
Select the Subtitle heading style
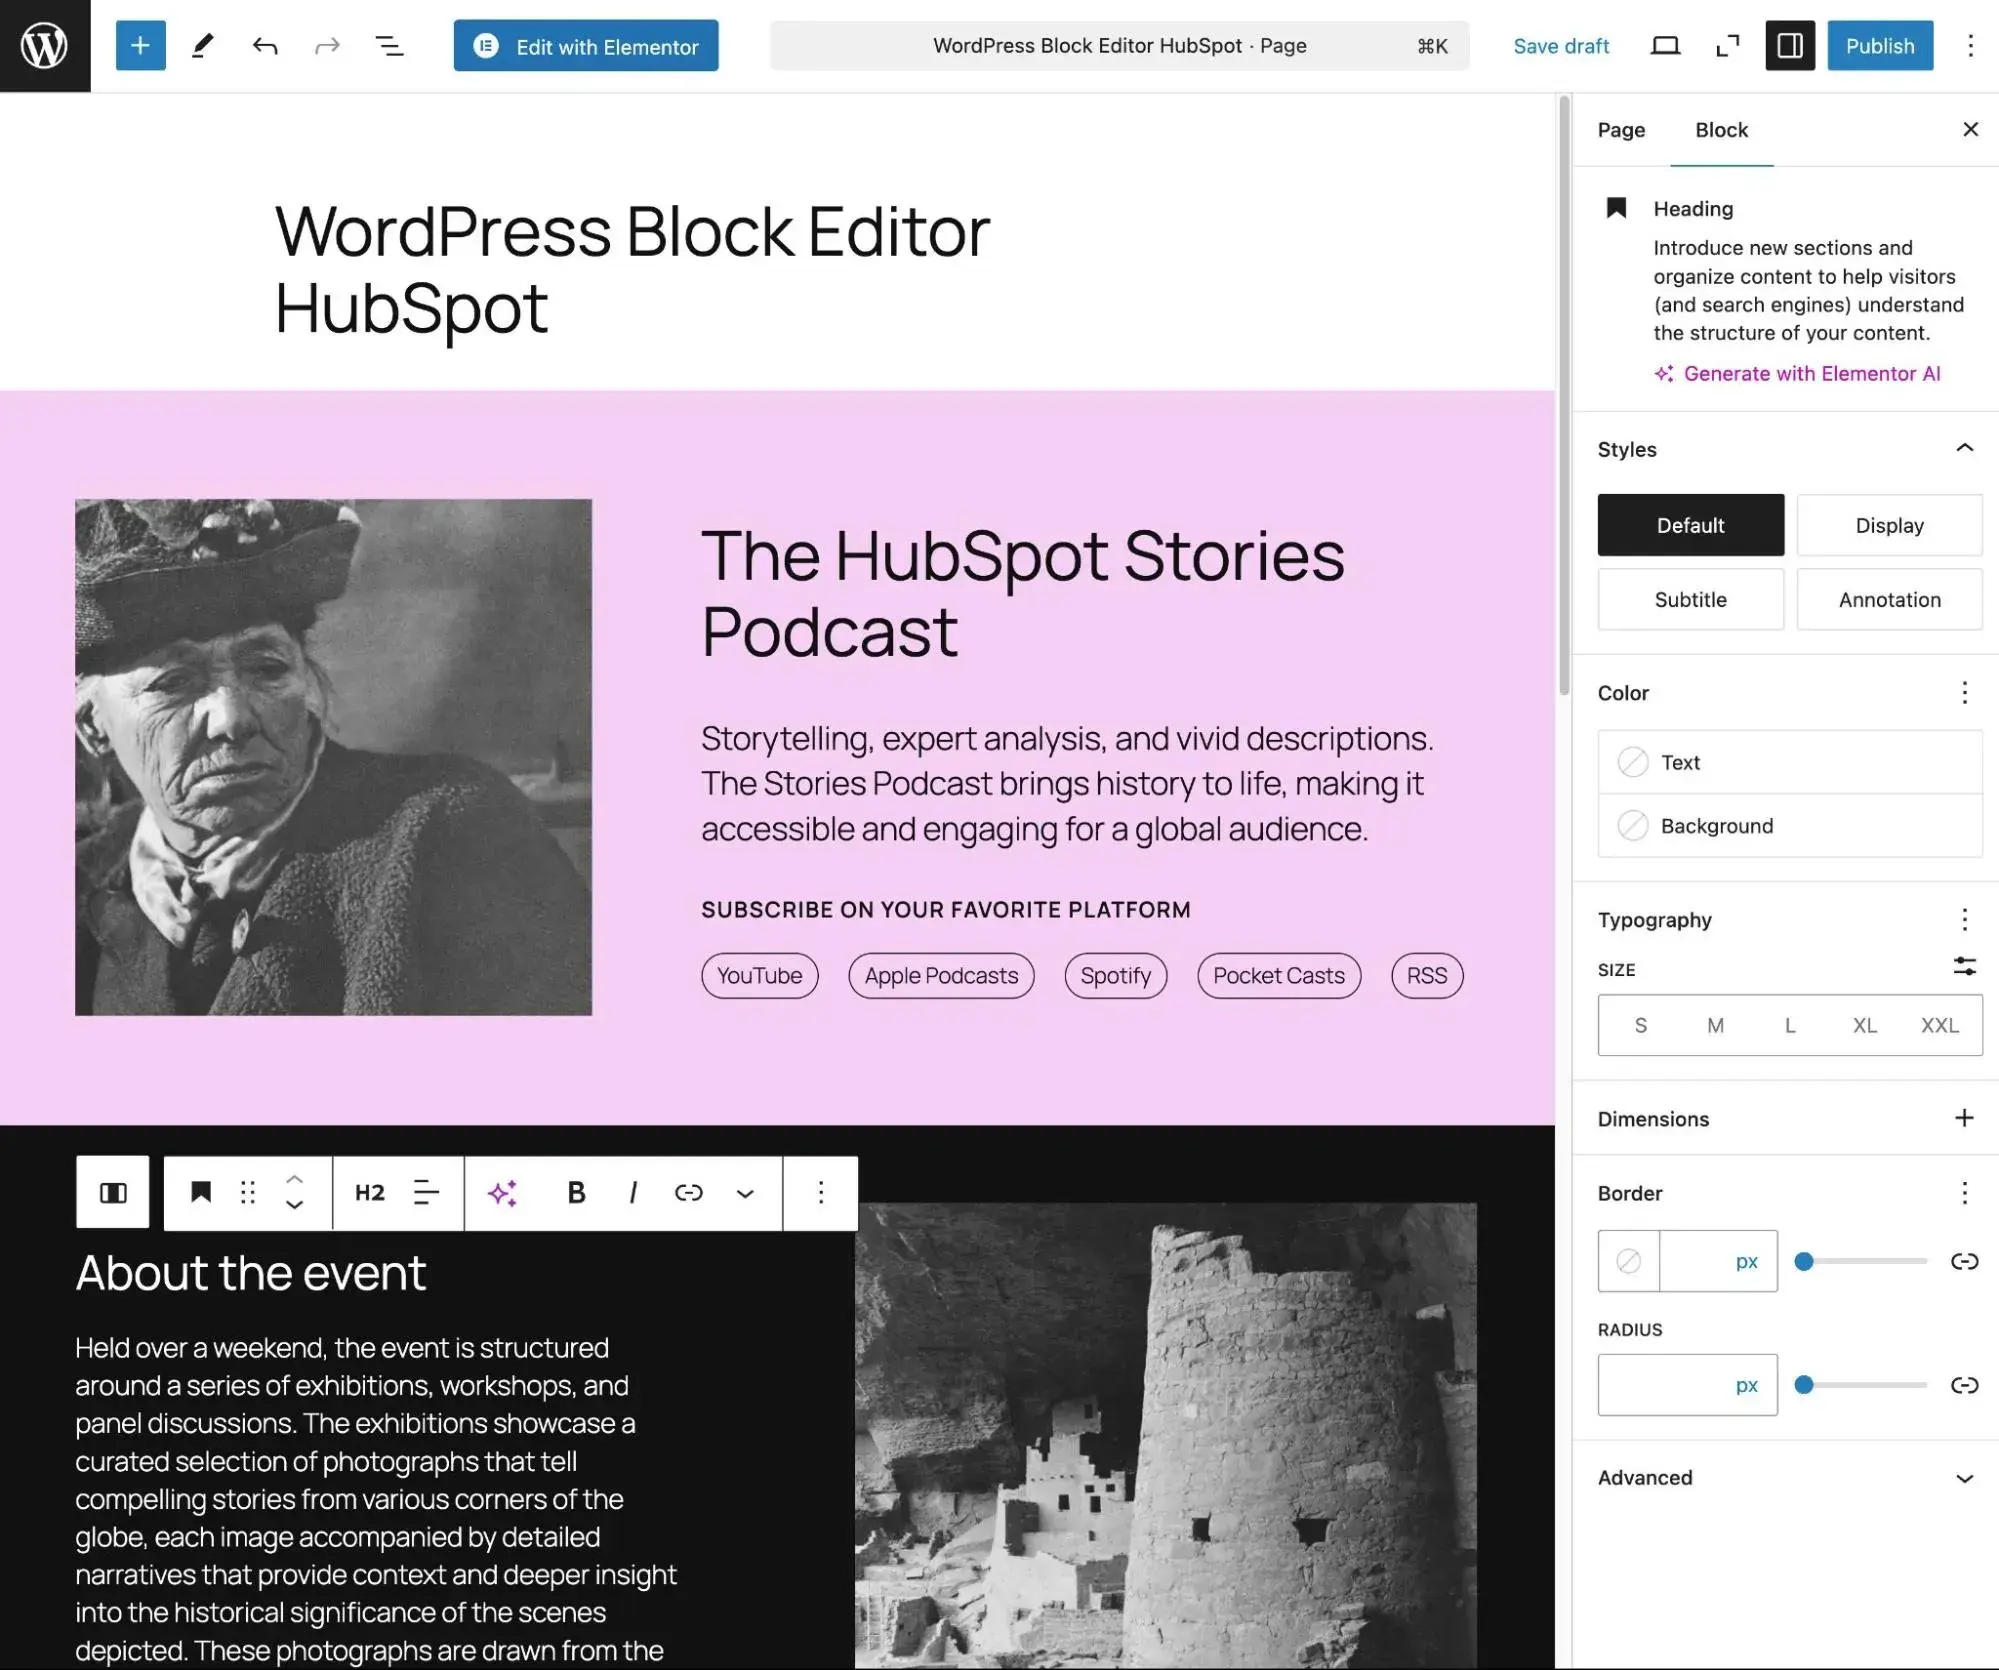coord(1690,599)
